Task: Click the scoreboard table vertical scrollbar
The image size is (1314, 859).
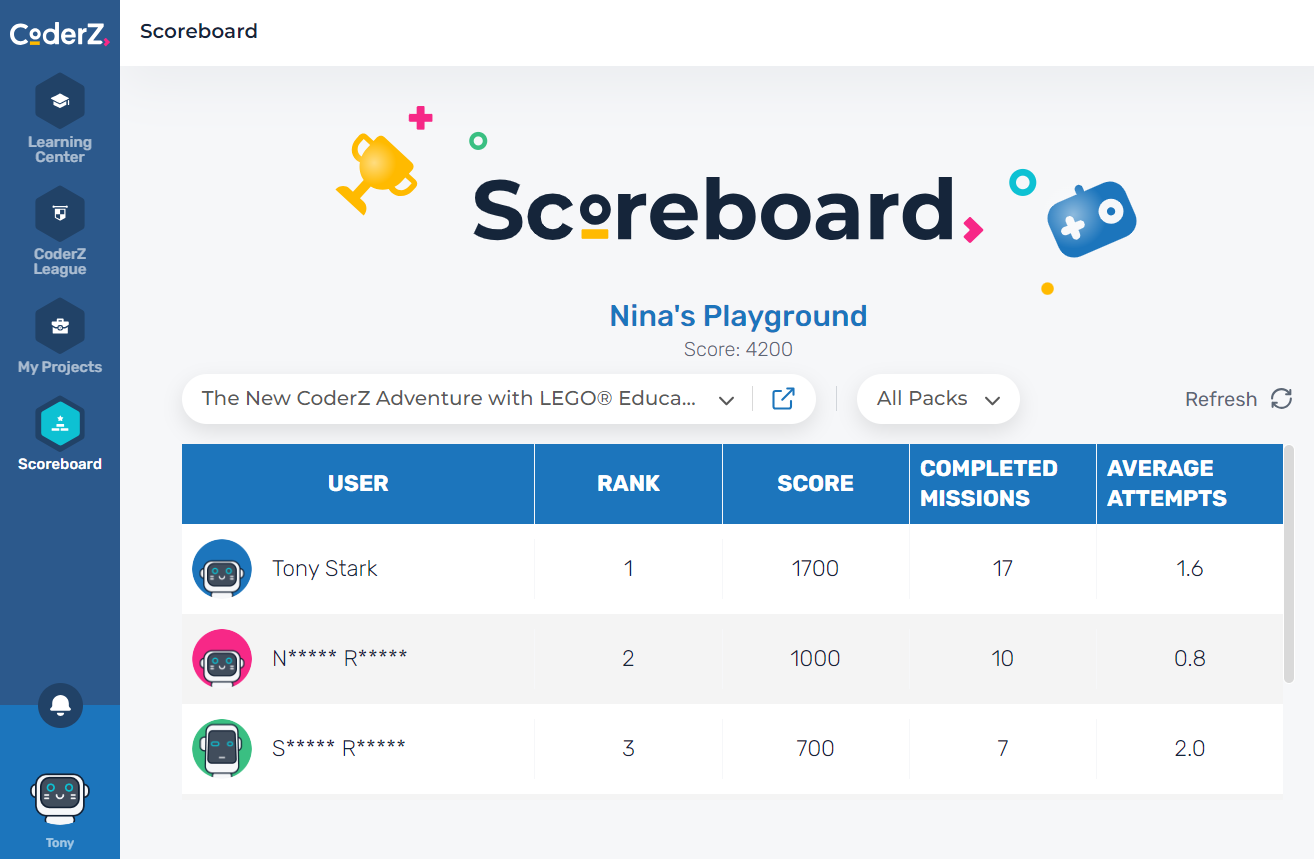Action: pyautogui.click(x=1288, y=565)
